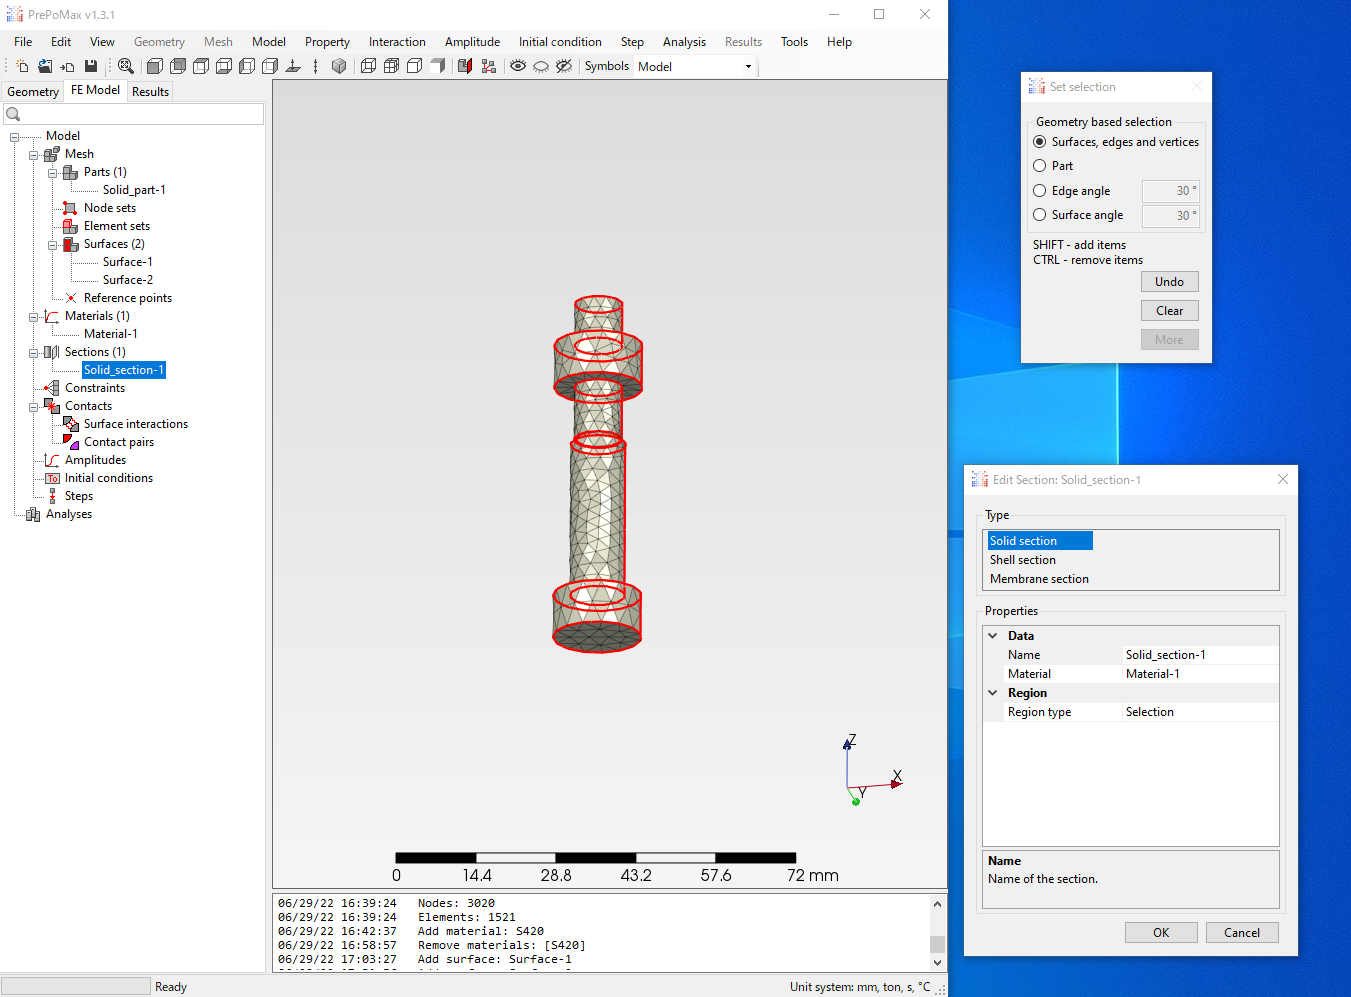
Task: Select Shell section type in list
Action: coord(1022,560)
